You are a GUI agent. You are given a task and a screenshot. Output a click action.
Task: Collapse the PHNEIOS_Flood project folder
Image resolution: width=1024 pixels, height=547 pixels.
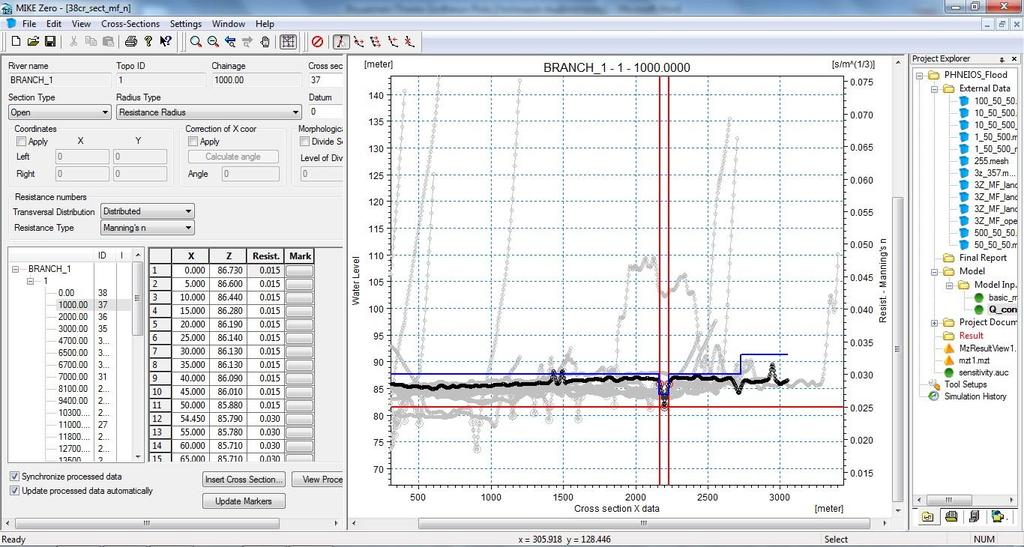click(920, 76)
